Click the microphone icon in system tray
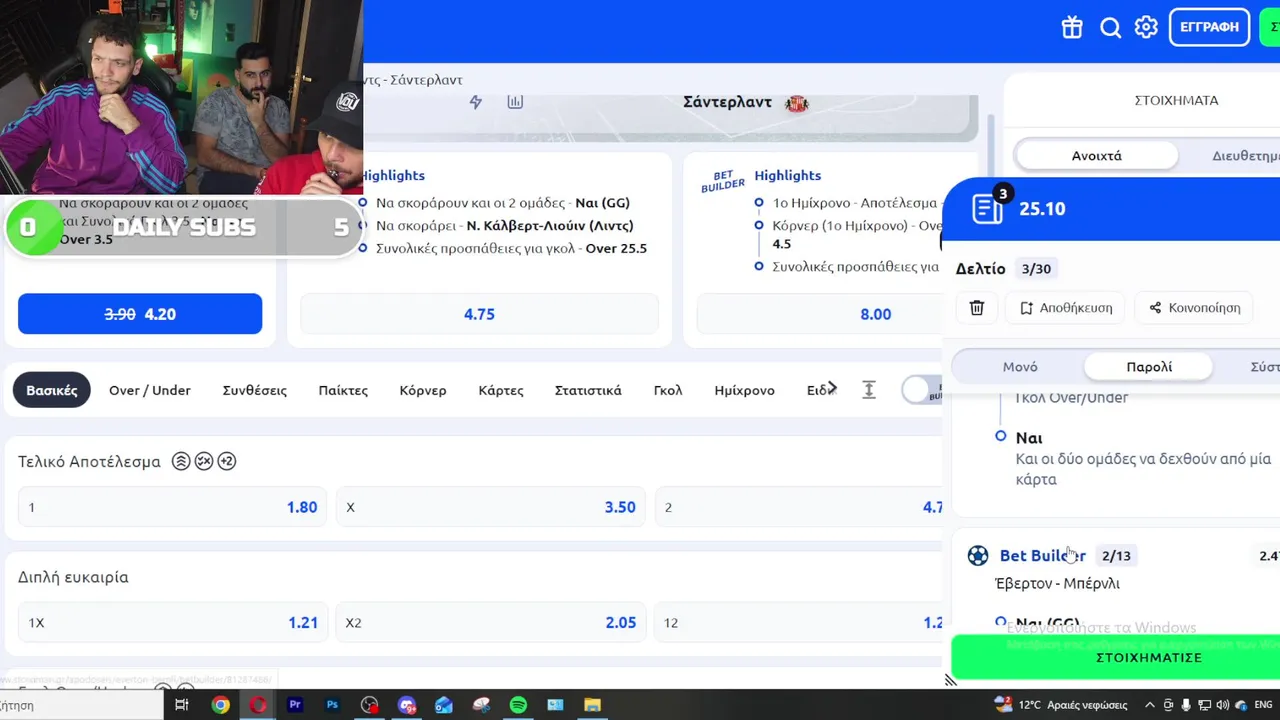 [x=1186, y=705]
